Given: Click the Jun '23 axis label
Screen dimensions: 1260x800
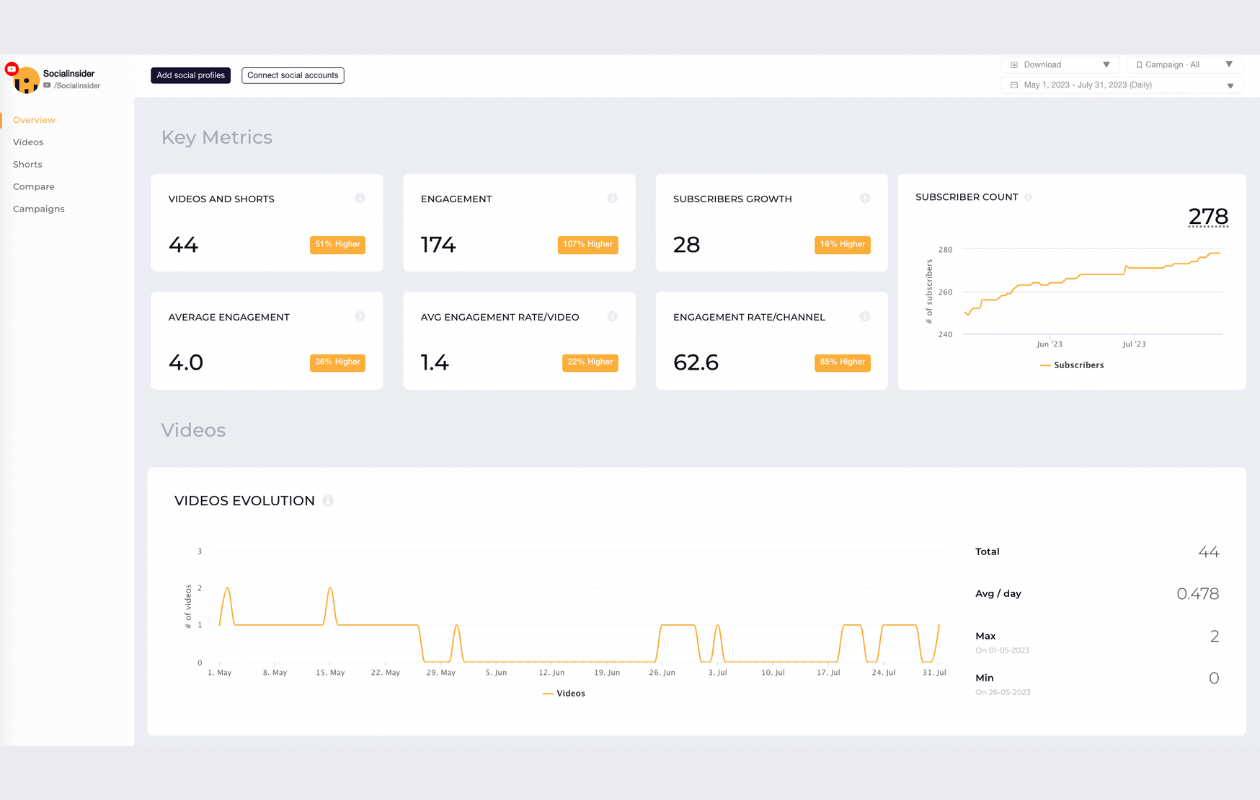Looking at the screenshot, I should [1049, 344].
